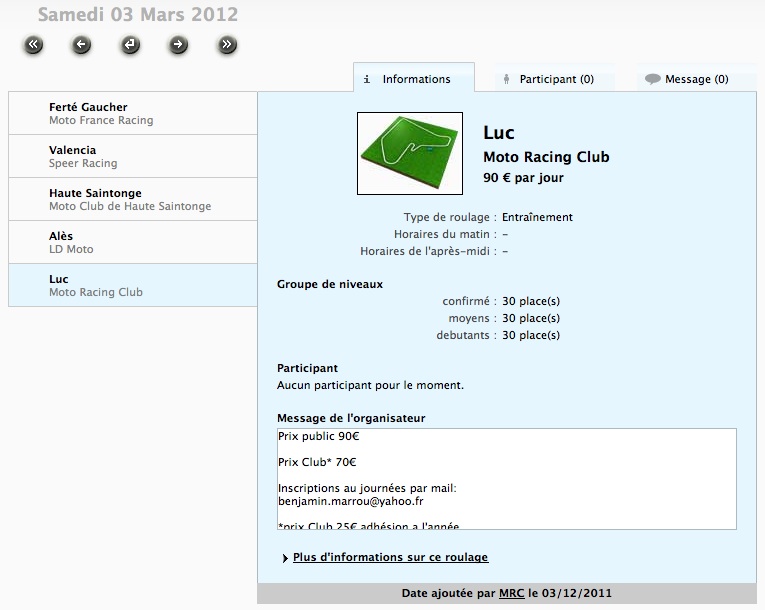Go to next day with right arrow
This screenshot has height=610, width=765.
point(179,44)
